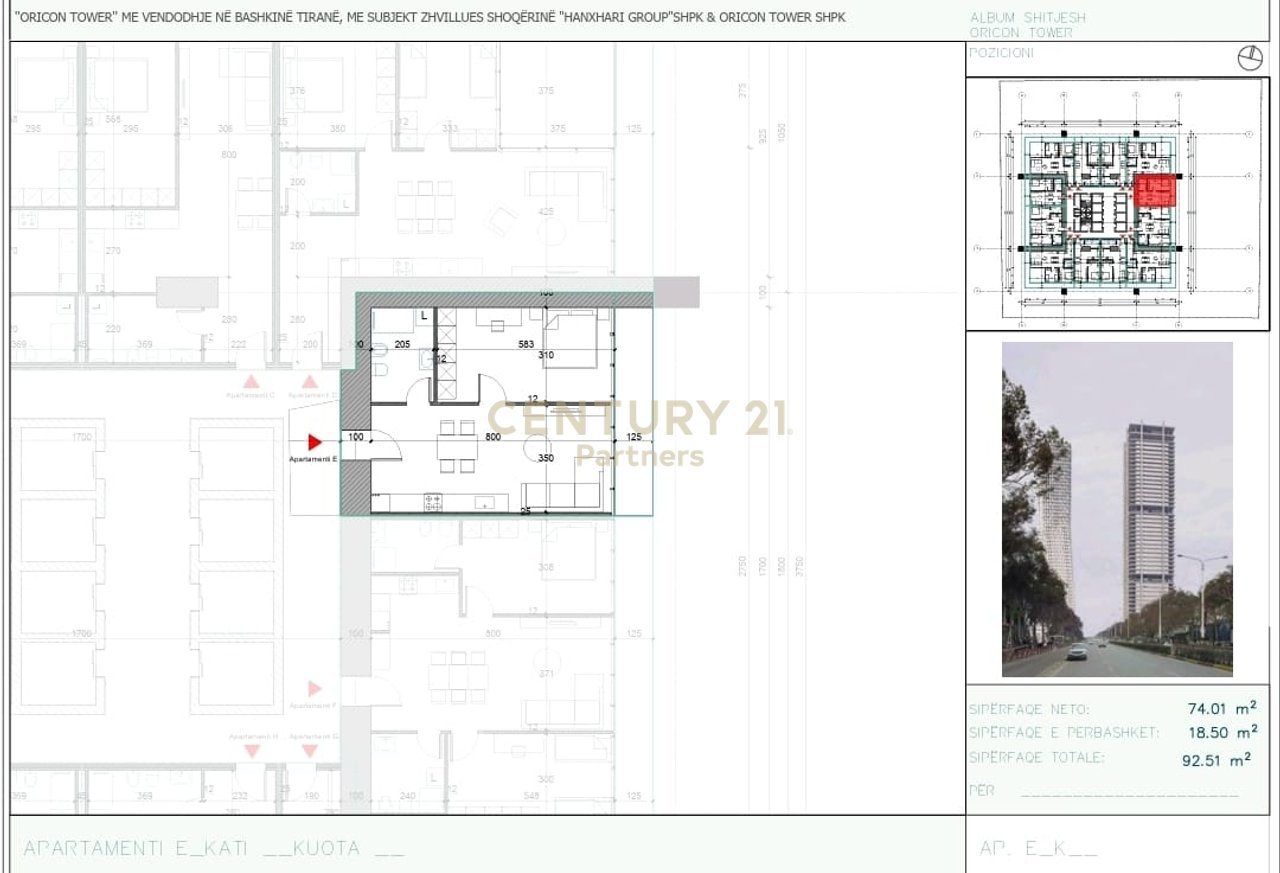1280x873 pixels.
Task: Click the pink Apartamenti F entrance arrow
Action: point(315,688)
